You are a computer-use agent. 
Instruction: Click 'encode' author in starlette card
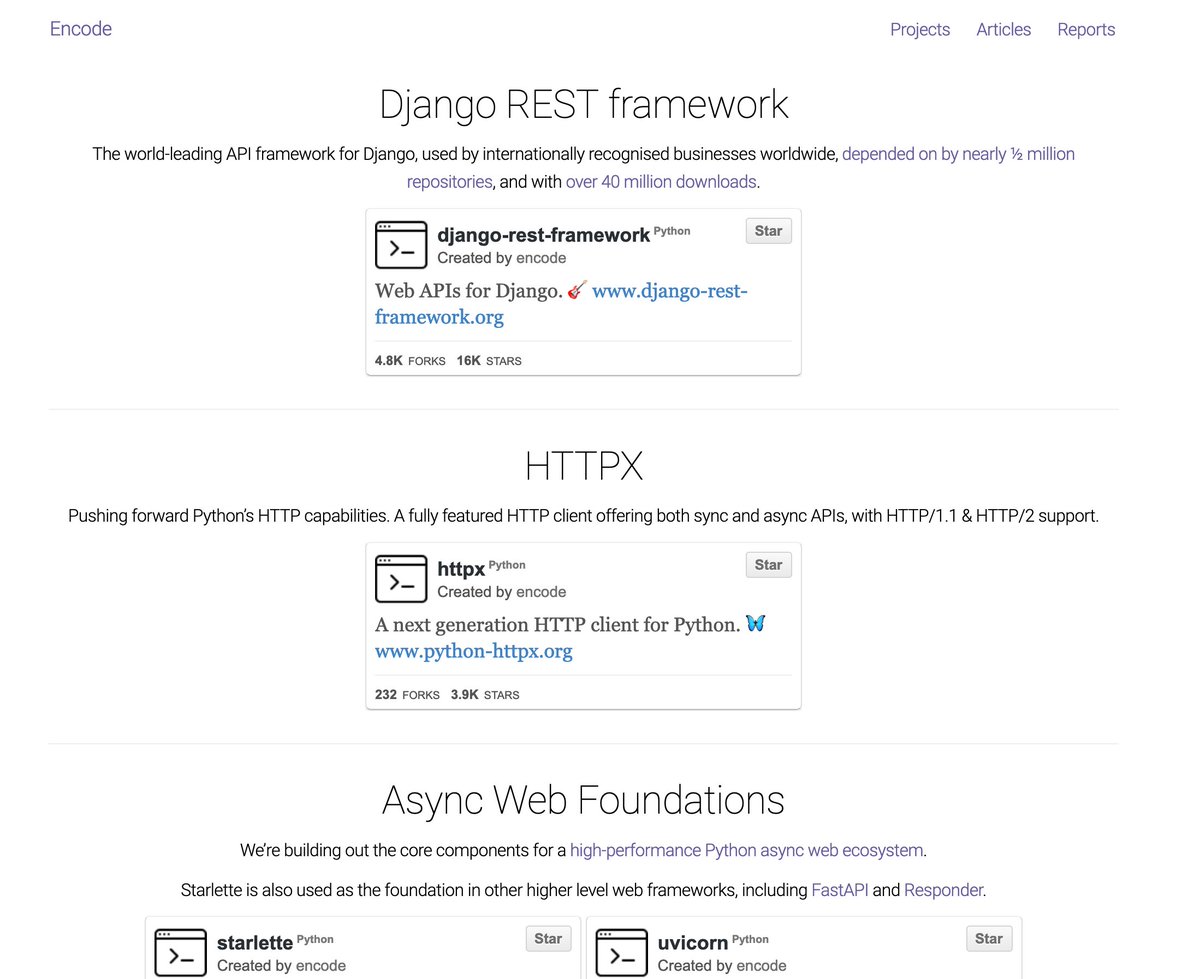321,966
